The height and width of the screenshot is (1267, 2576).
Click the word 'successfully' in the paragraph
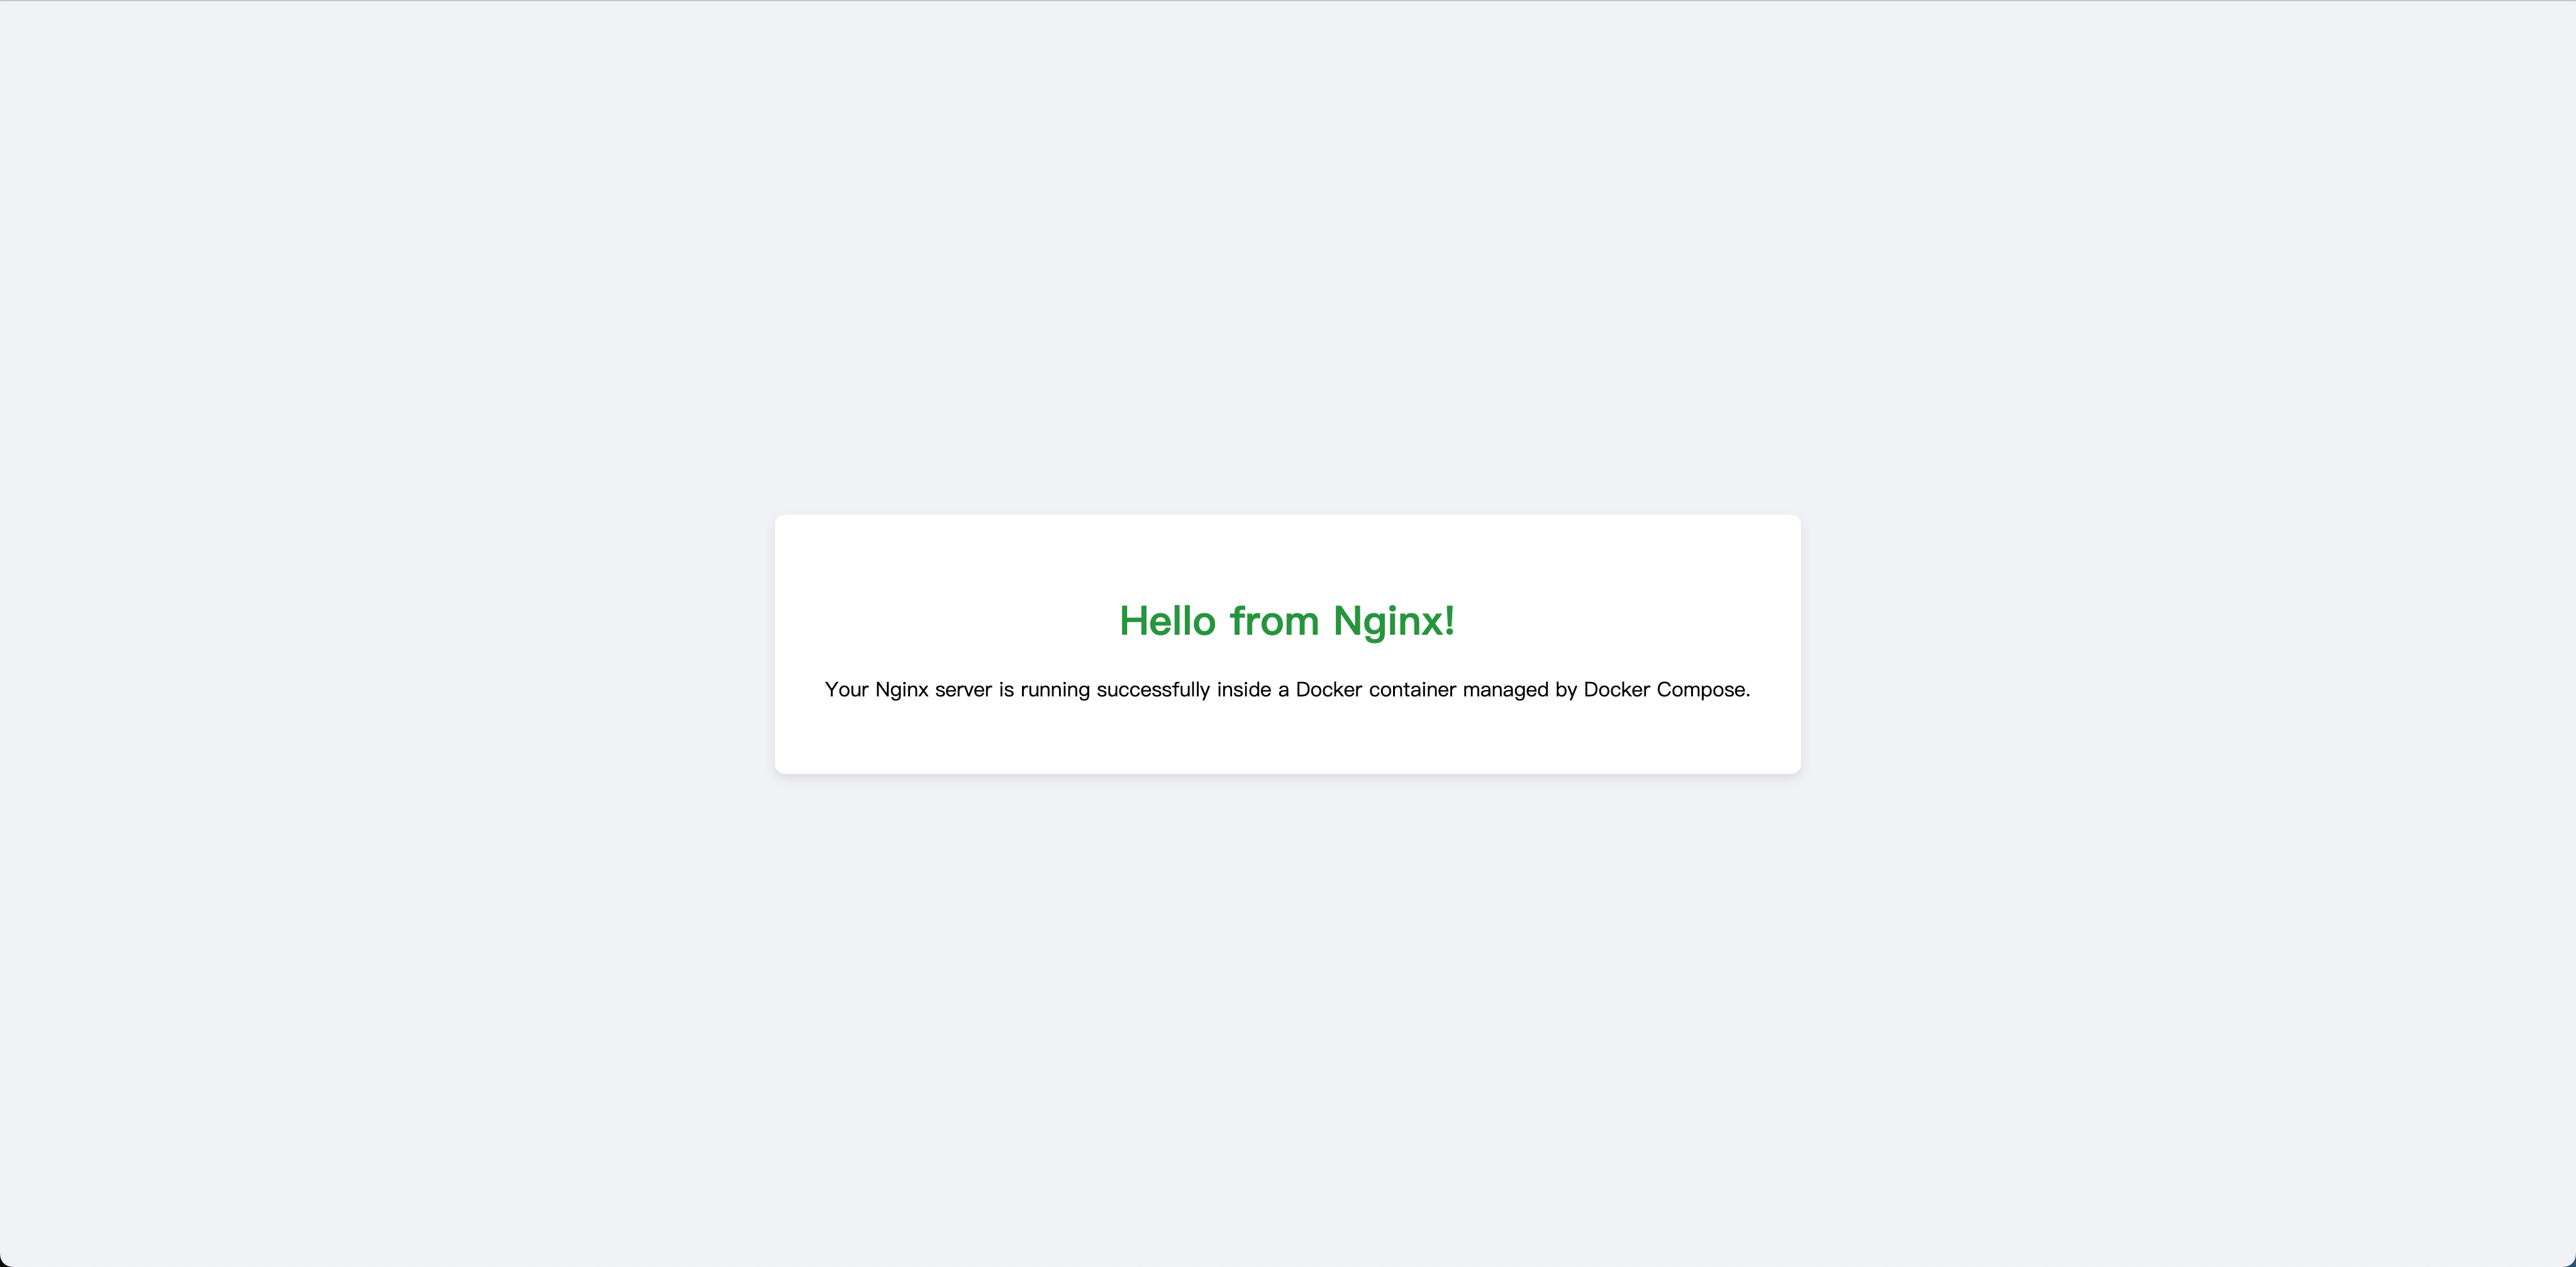pos(1153,690)
